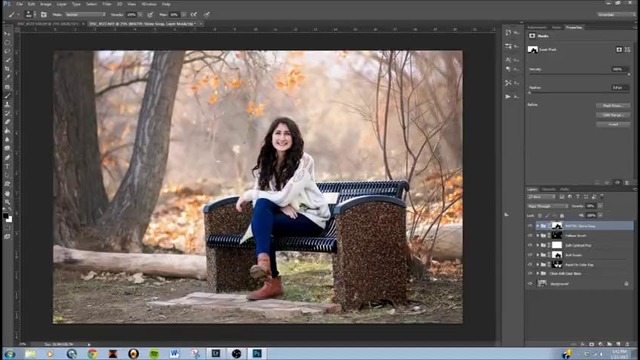Click the Stone Soup layer mask thumbnail
This screenshot has height=360, width=640.
click(x=557, y=226)
